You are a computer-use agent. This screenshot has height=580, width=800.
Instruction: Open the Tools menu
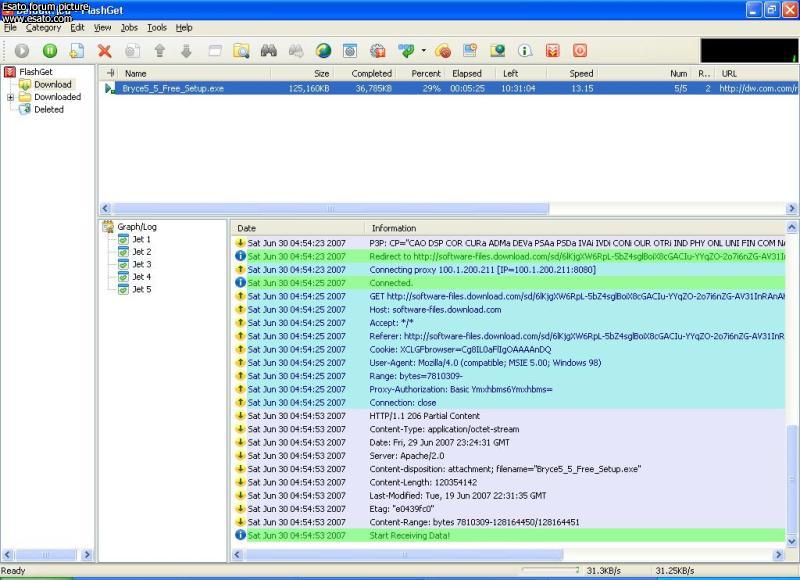click(157, 28)
